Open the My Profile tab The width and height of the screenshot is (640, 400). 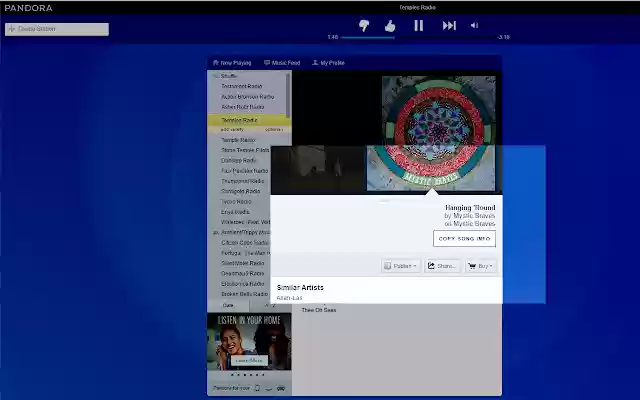[x=329, y=63]
